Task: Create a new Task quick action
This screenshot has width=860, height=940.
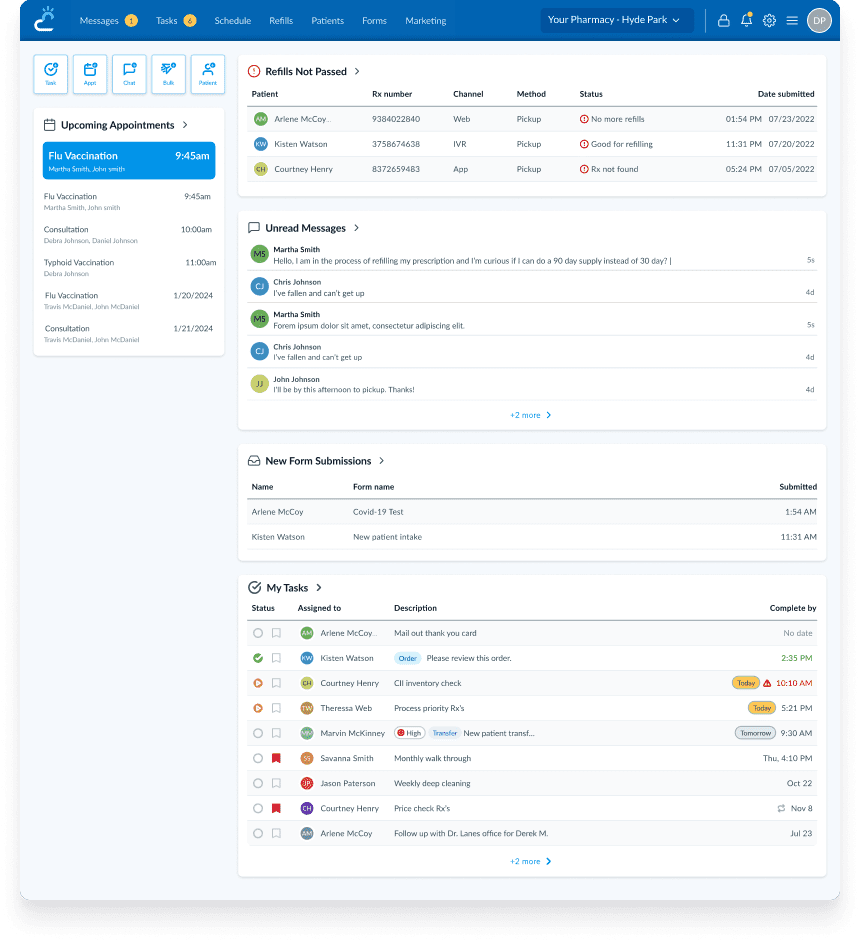Action: coord(51,74)
